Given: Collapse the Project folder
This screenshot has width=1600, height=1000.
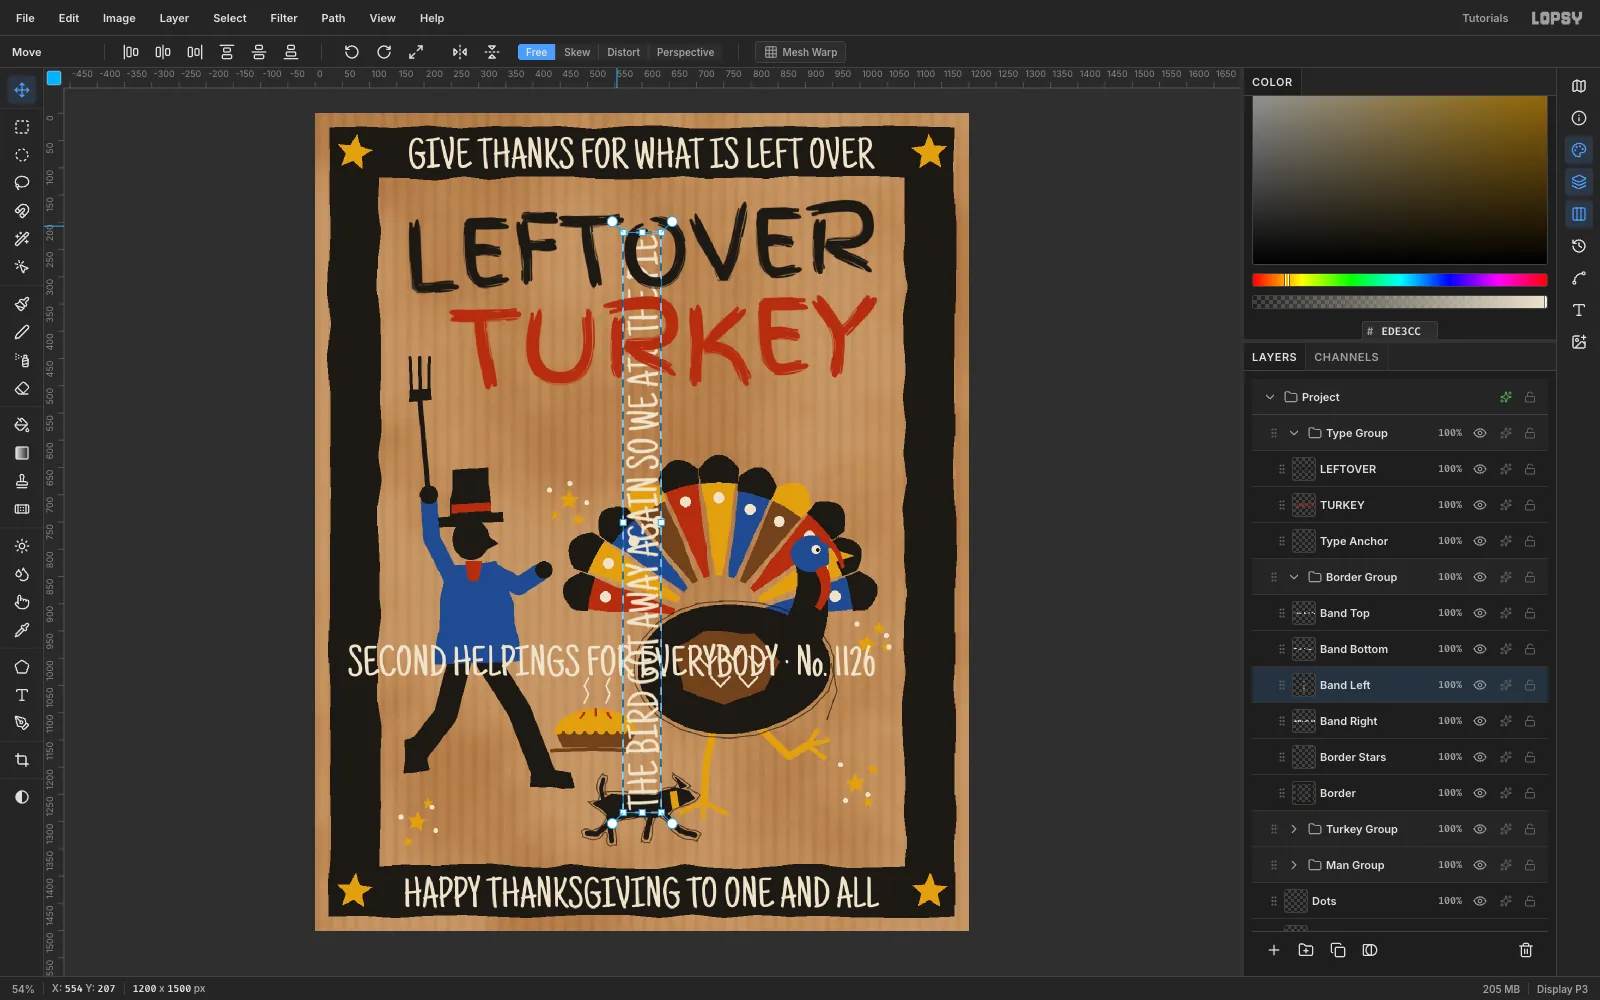Looking at the screenshot, I should (1270, 397).
